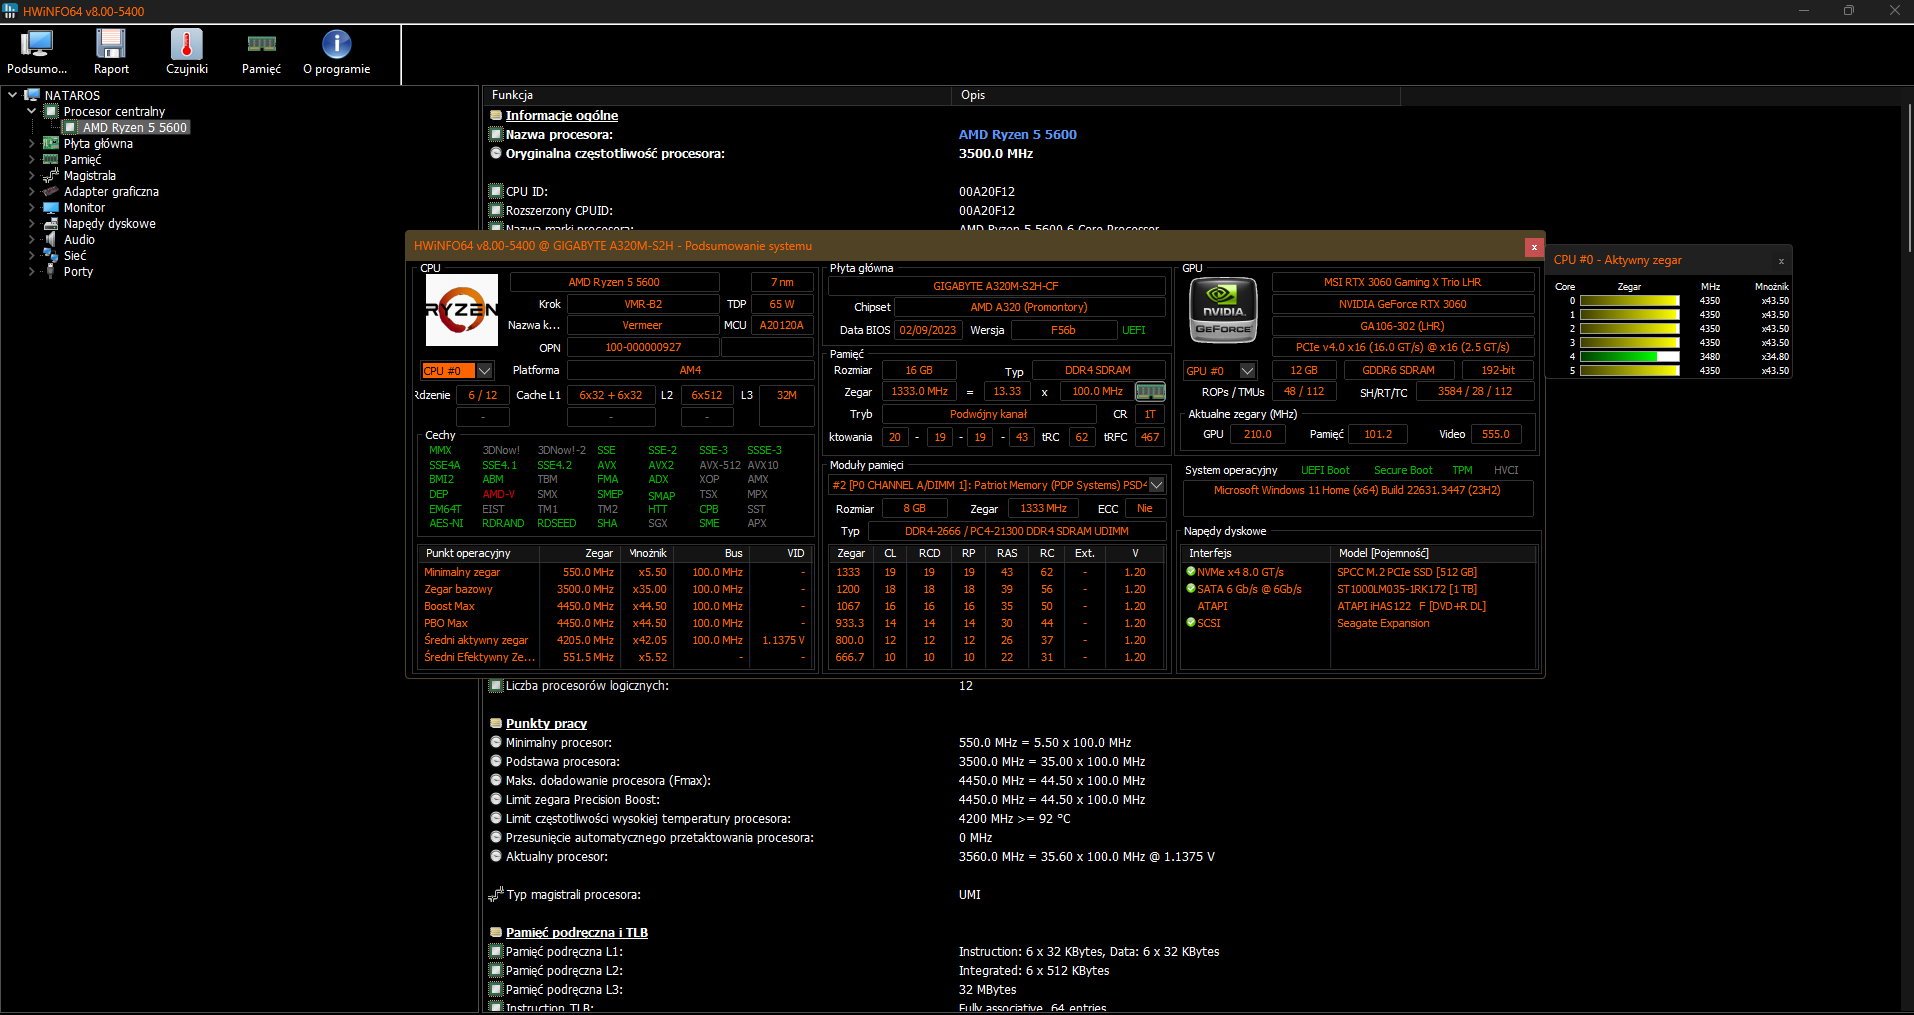Click the MSI RTX 3060 Gaming X Trio field

1402,283
